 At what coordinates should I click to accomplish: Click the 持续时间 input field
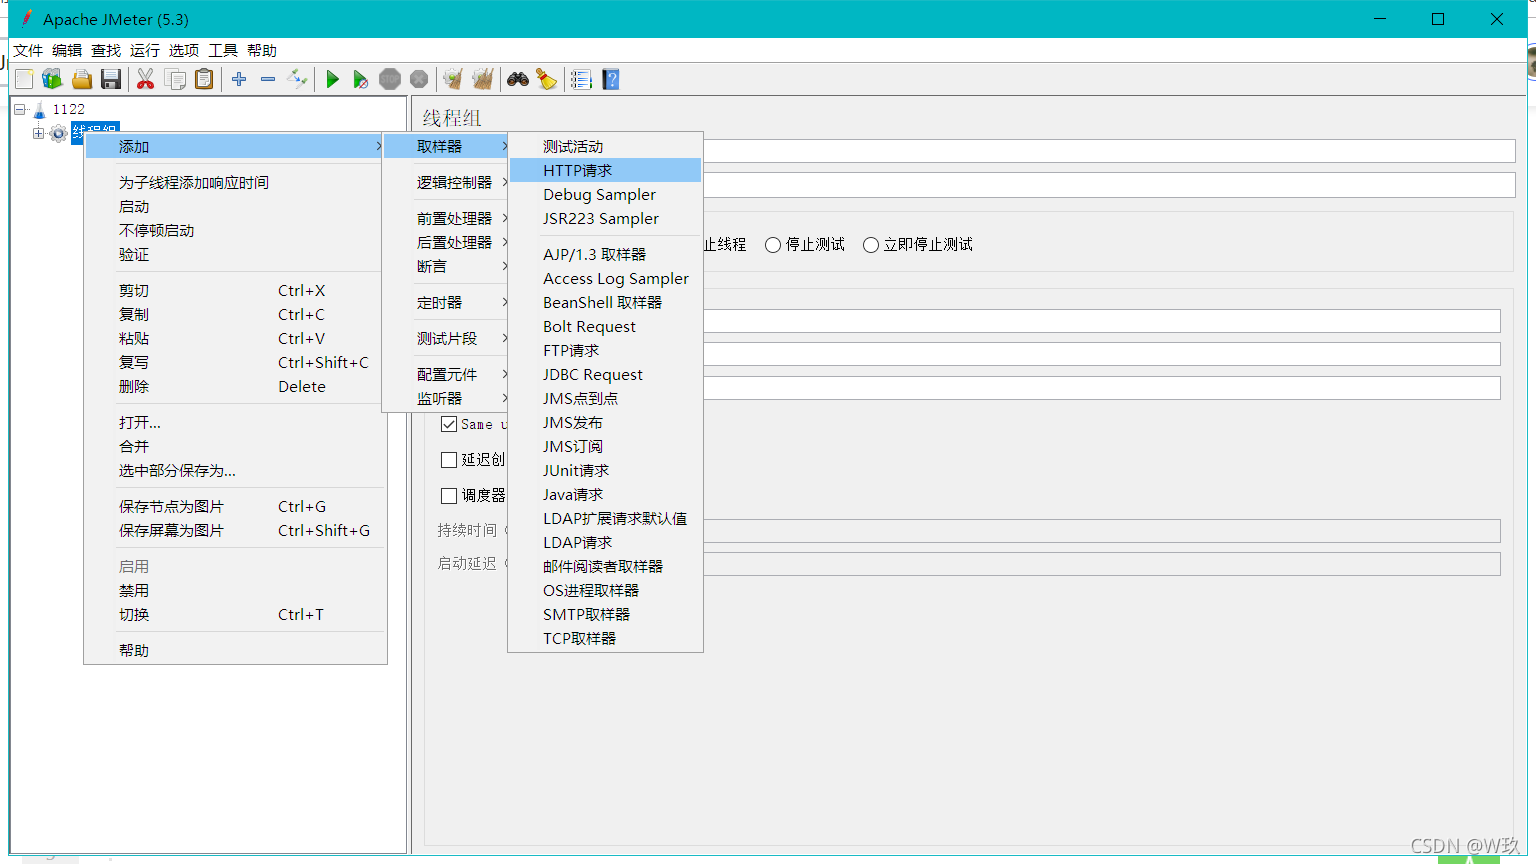tap(1101, 531)
